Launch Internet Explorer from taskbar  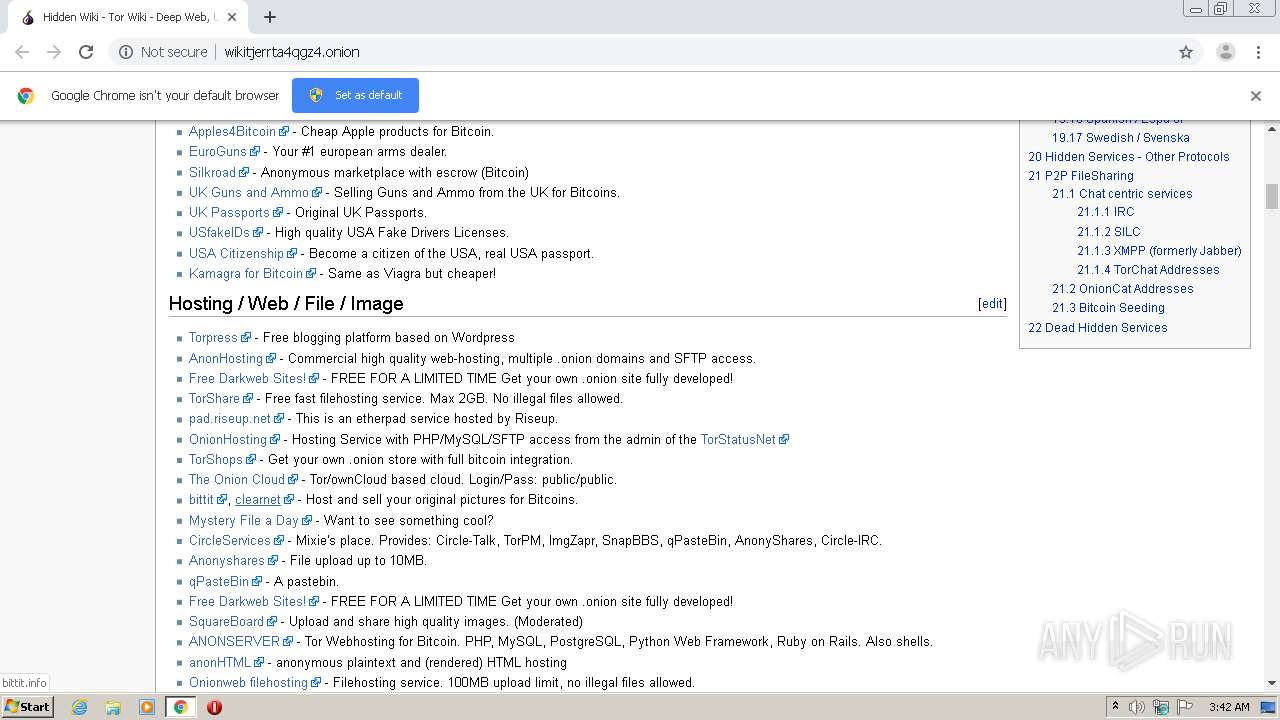pos(79,707)
